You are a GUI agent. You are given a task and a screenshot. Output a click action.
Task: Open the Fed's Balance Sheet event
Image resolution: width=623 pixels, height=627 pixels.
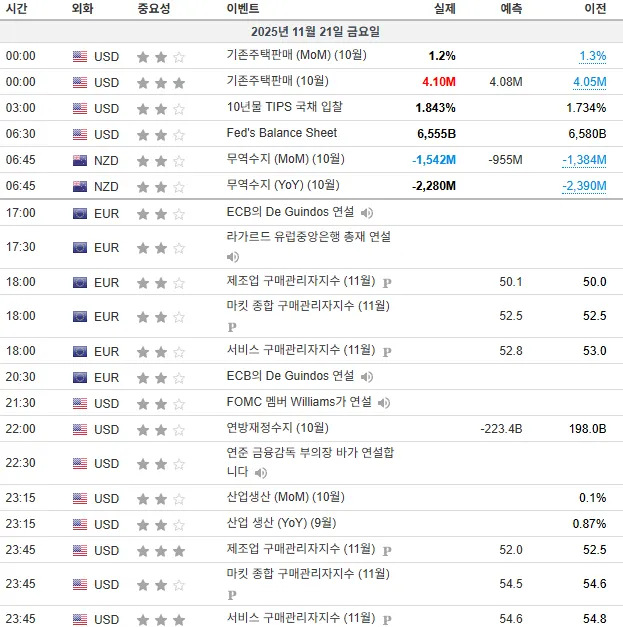click(282, 133)
